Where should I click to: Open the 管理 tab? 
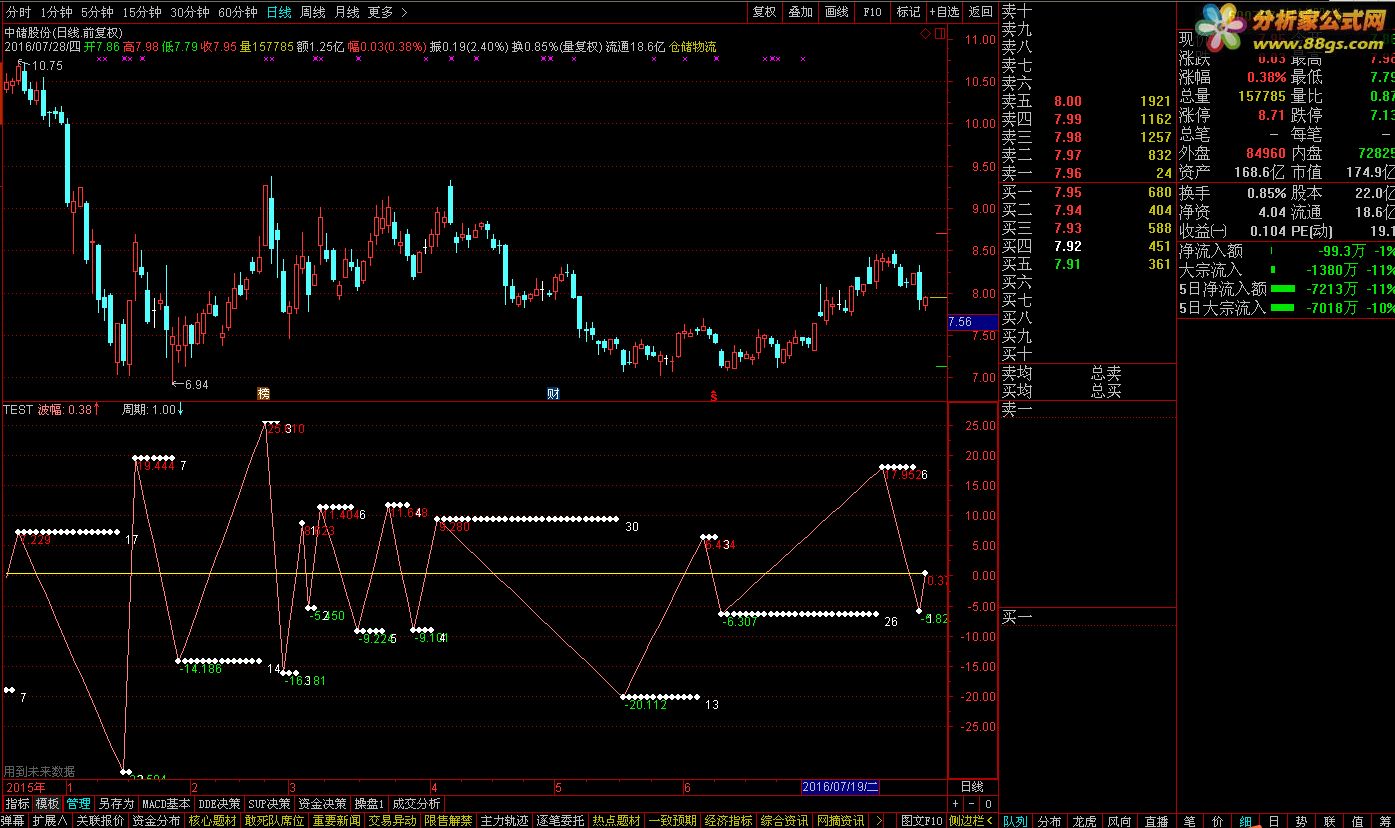click(78, 803)
